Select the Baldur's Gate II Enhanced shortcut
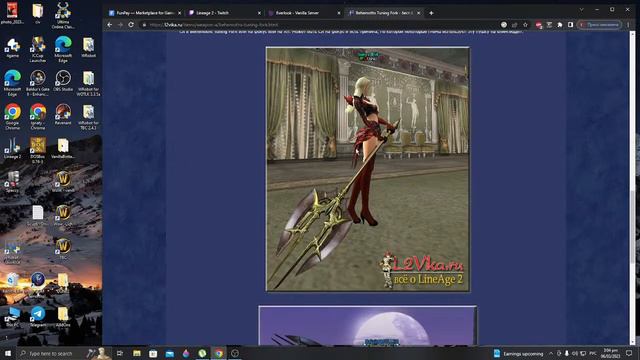This screenshot has width=640, height=360. [x=38, y=83]
